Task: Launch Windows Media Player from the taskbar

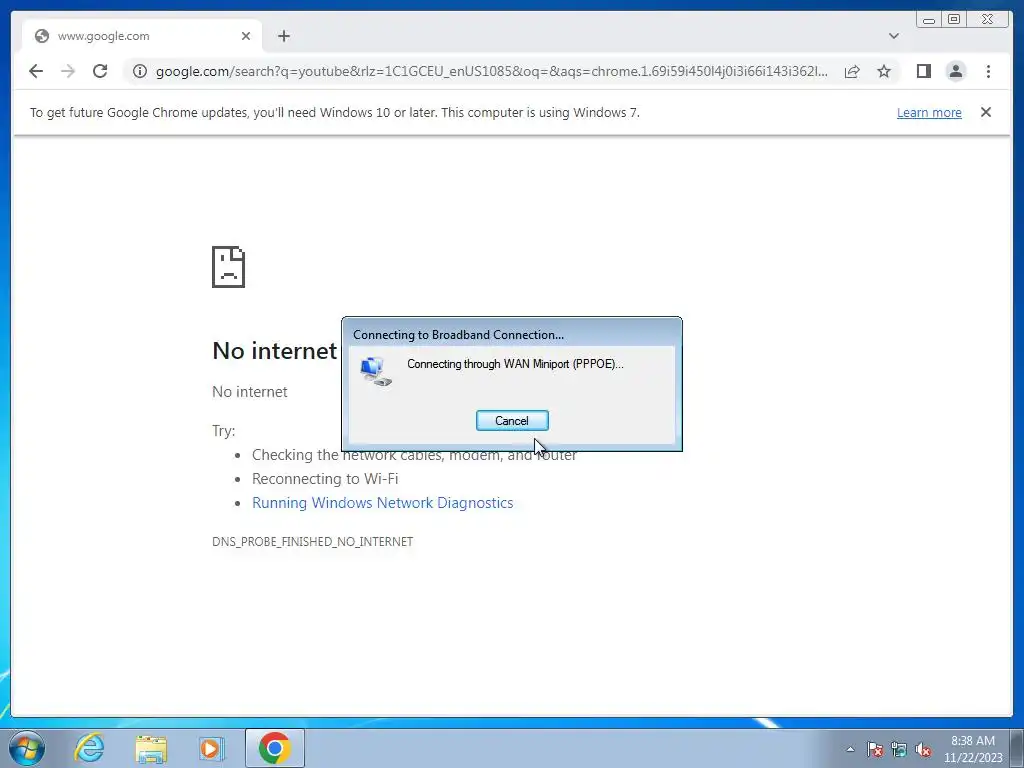Action: [x=211, y=748]
